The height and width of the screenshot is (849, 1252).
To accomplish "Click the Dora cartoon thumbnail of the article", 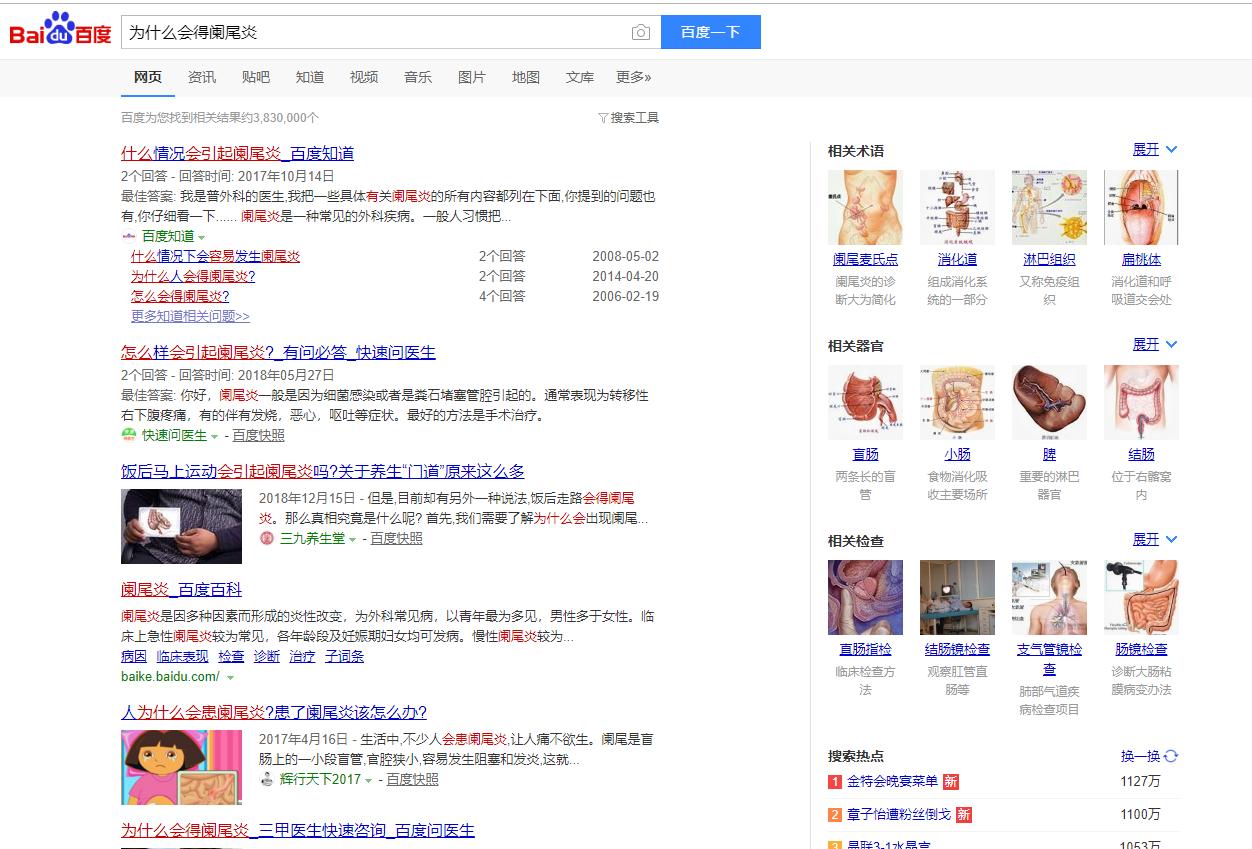I will click(181, 767).
